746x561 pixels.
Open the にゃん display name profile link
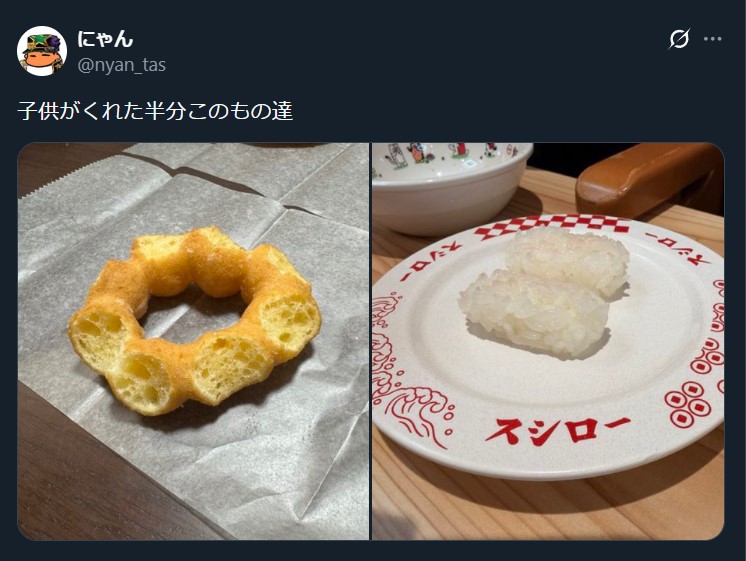click(105, 39)
